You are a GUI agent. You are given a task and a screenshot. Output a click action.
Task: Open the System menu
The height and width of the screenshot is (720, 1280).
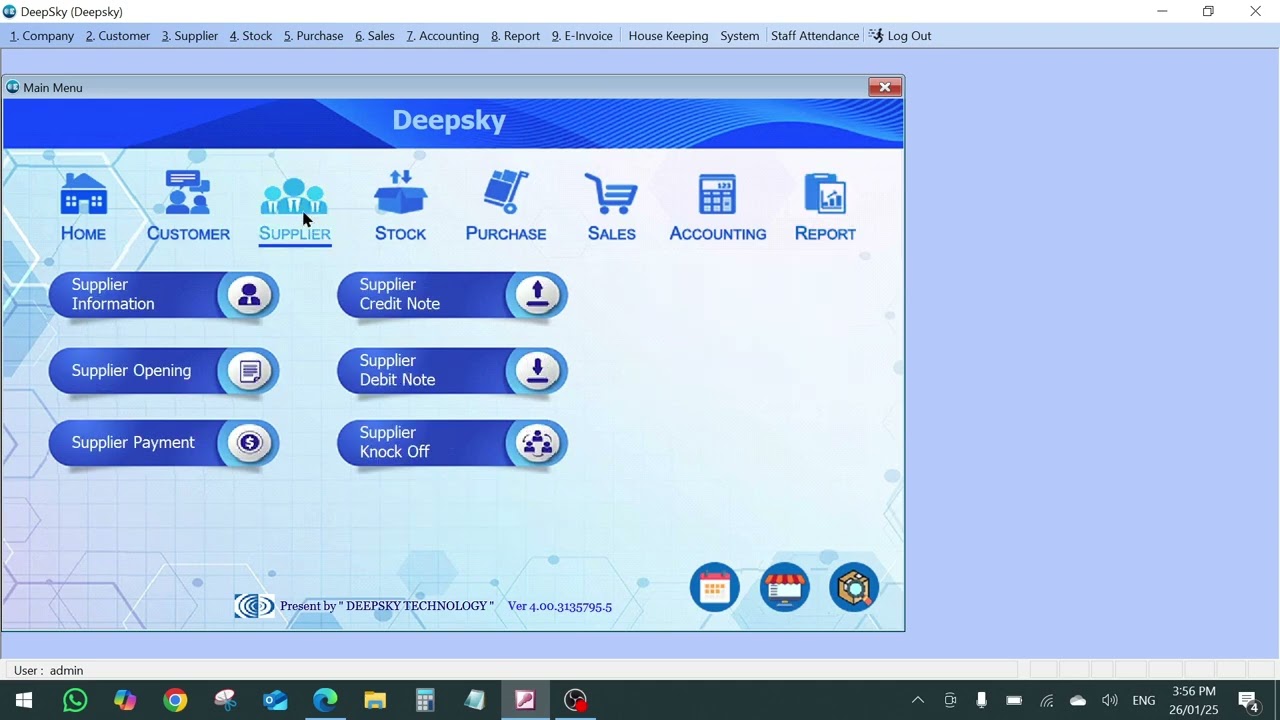coord(739,36)
